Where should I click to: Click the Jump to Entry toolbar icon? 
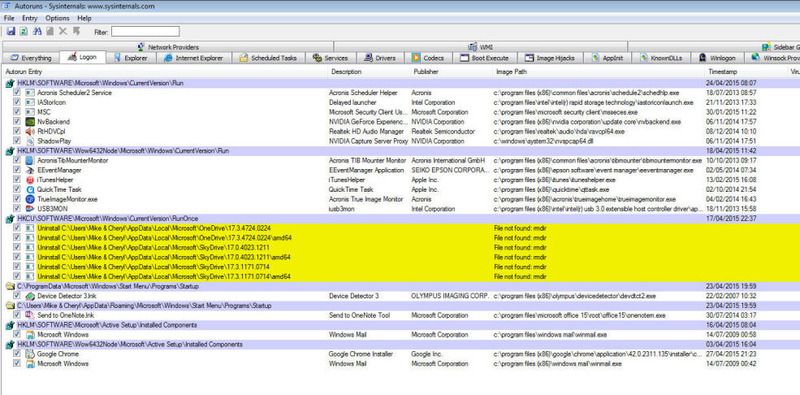76,32
